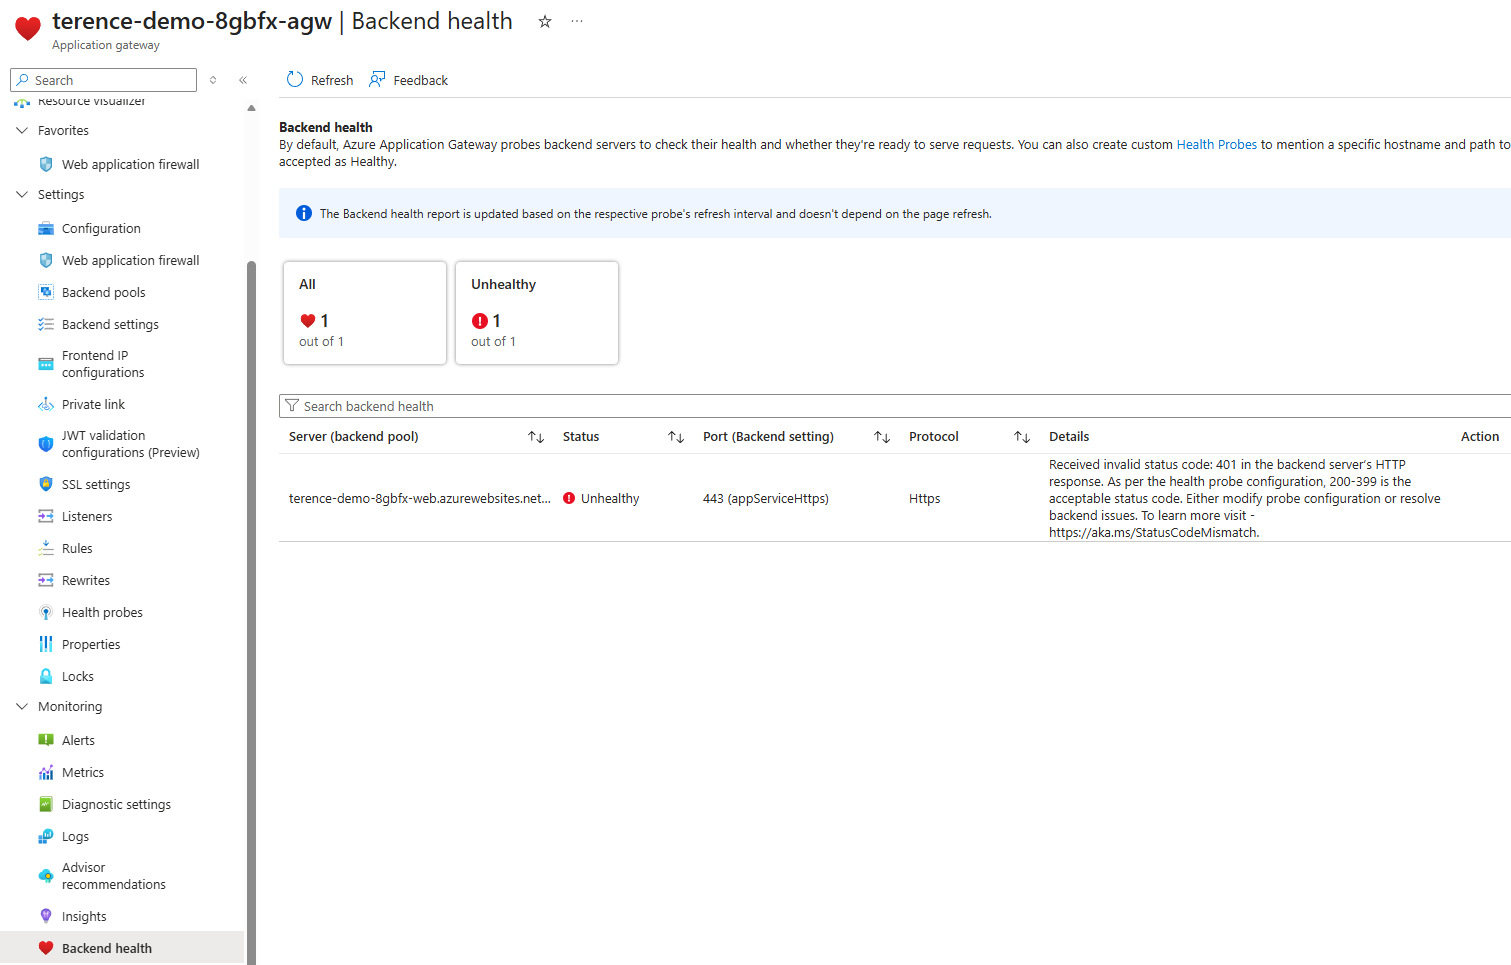Open the more options ellipsis in header
The height and width of the screenshot is (965, 1511).
click(577, 22)
